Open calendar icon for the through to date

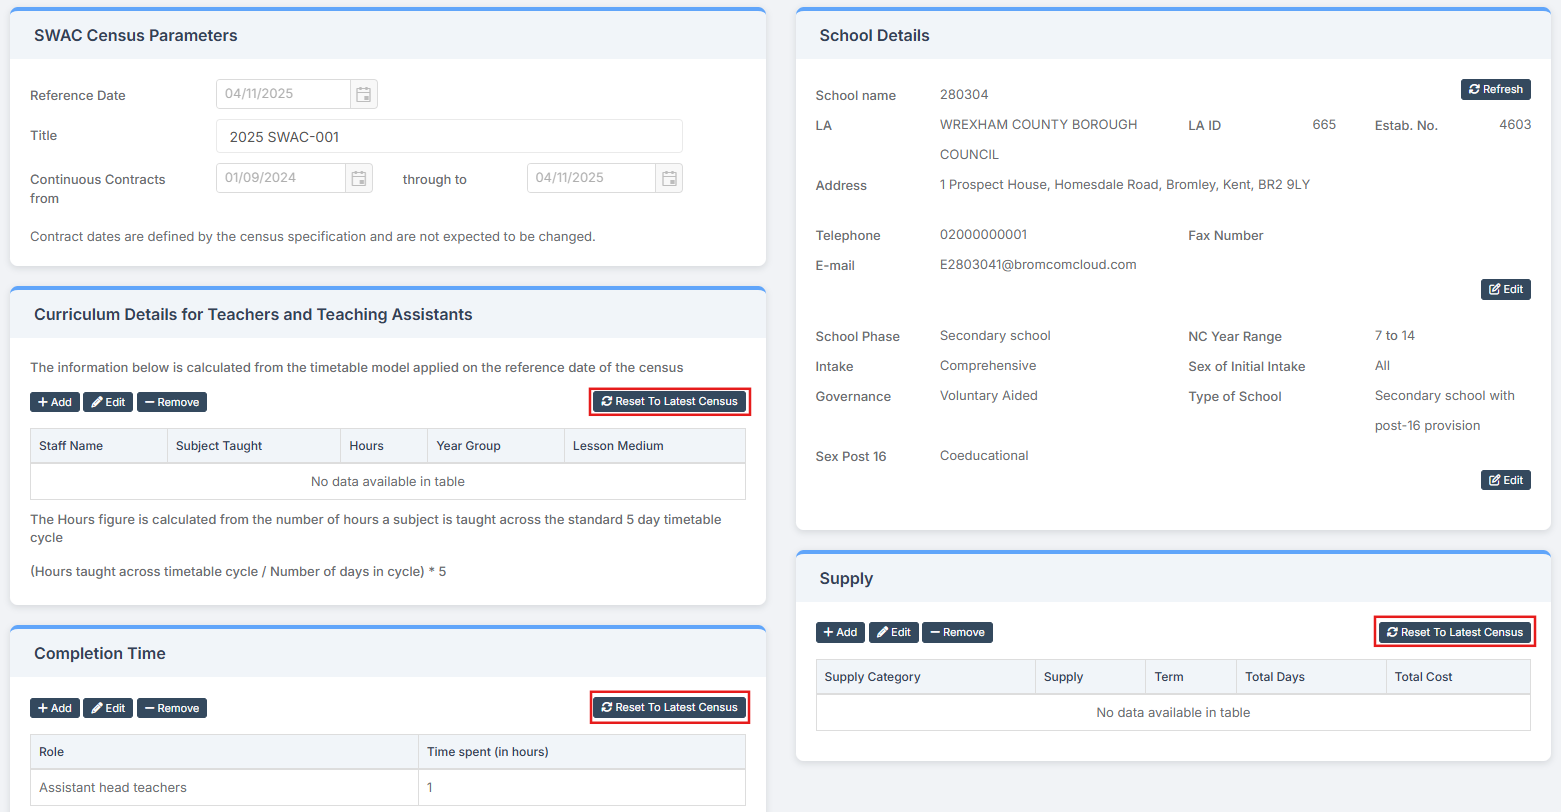669,178
